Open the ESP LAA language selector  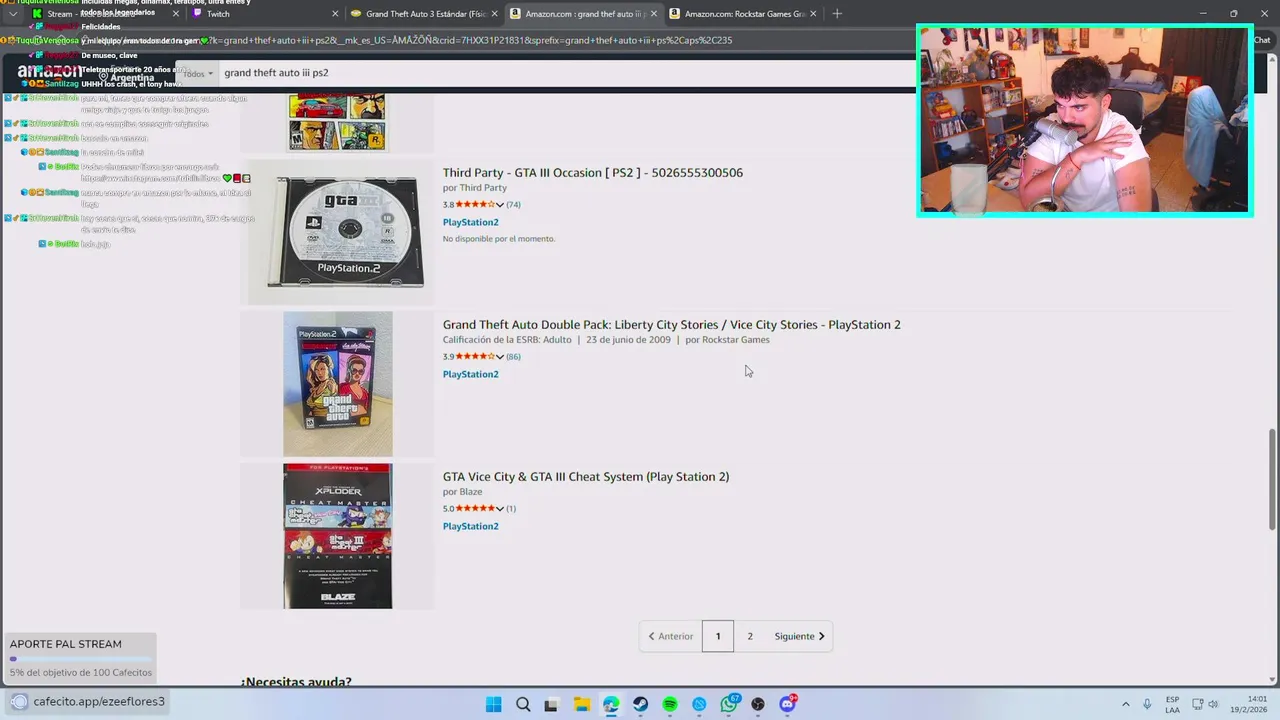coord(1172,704)
